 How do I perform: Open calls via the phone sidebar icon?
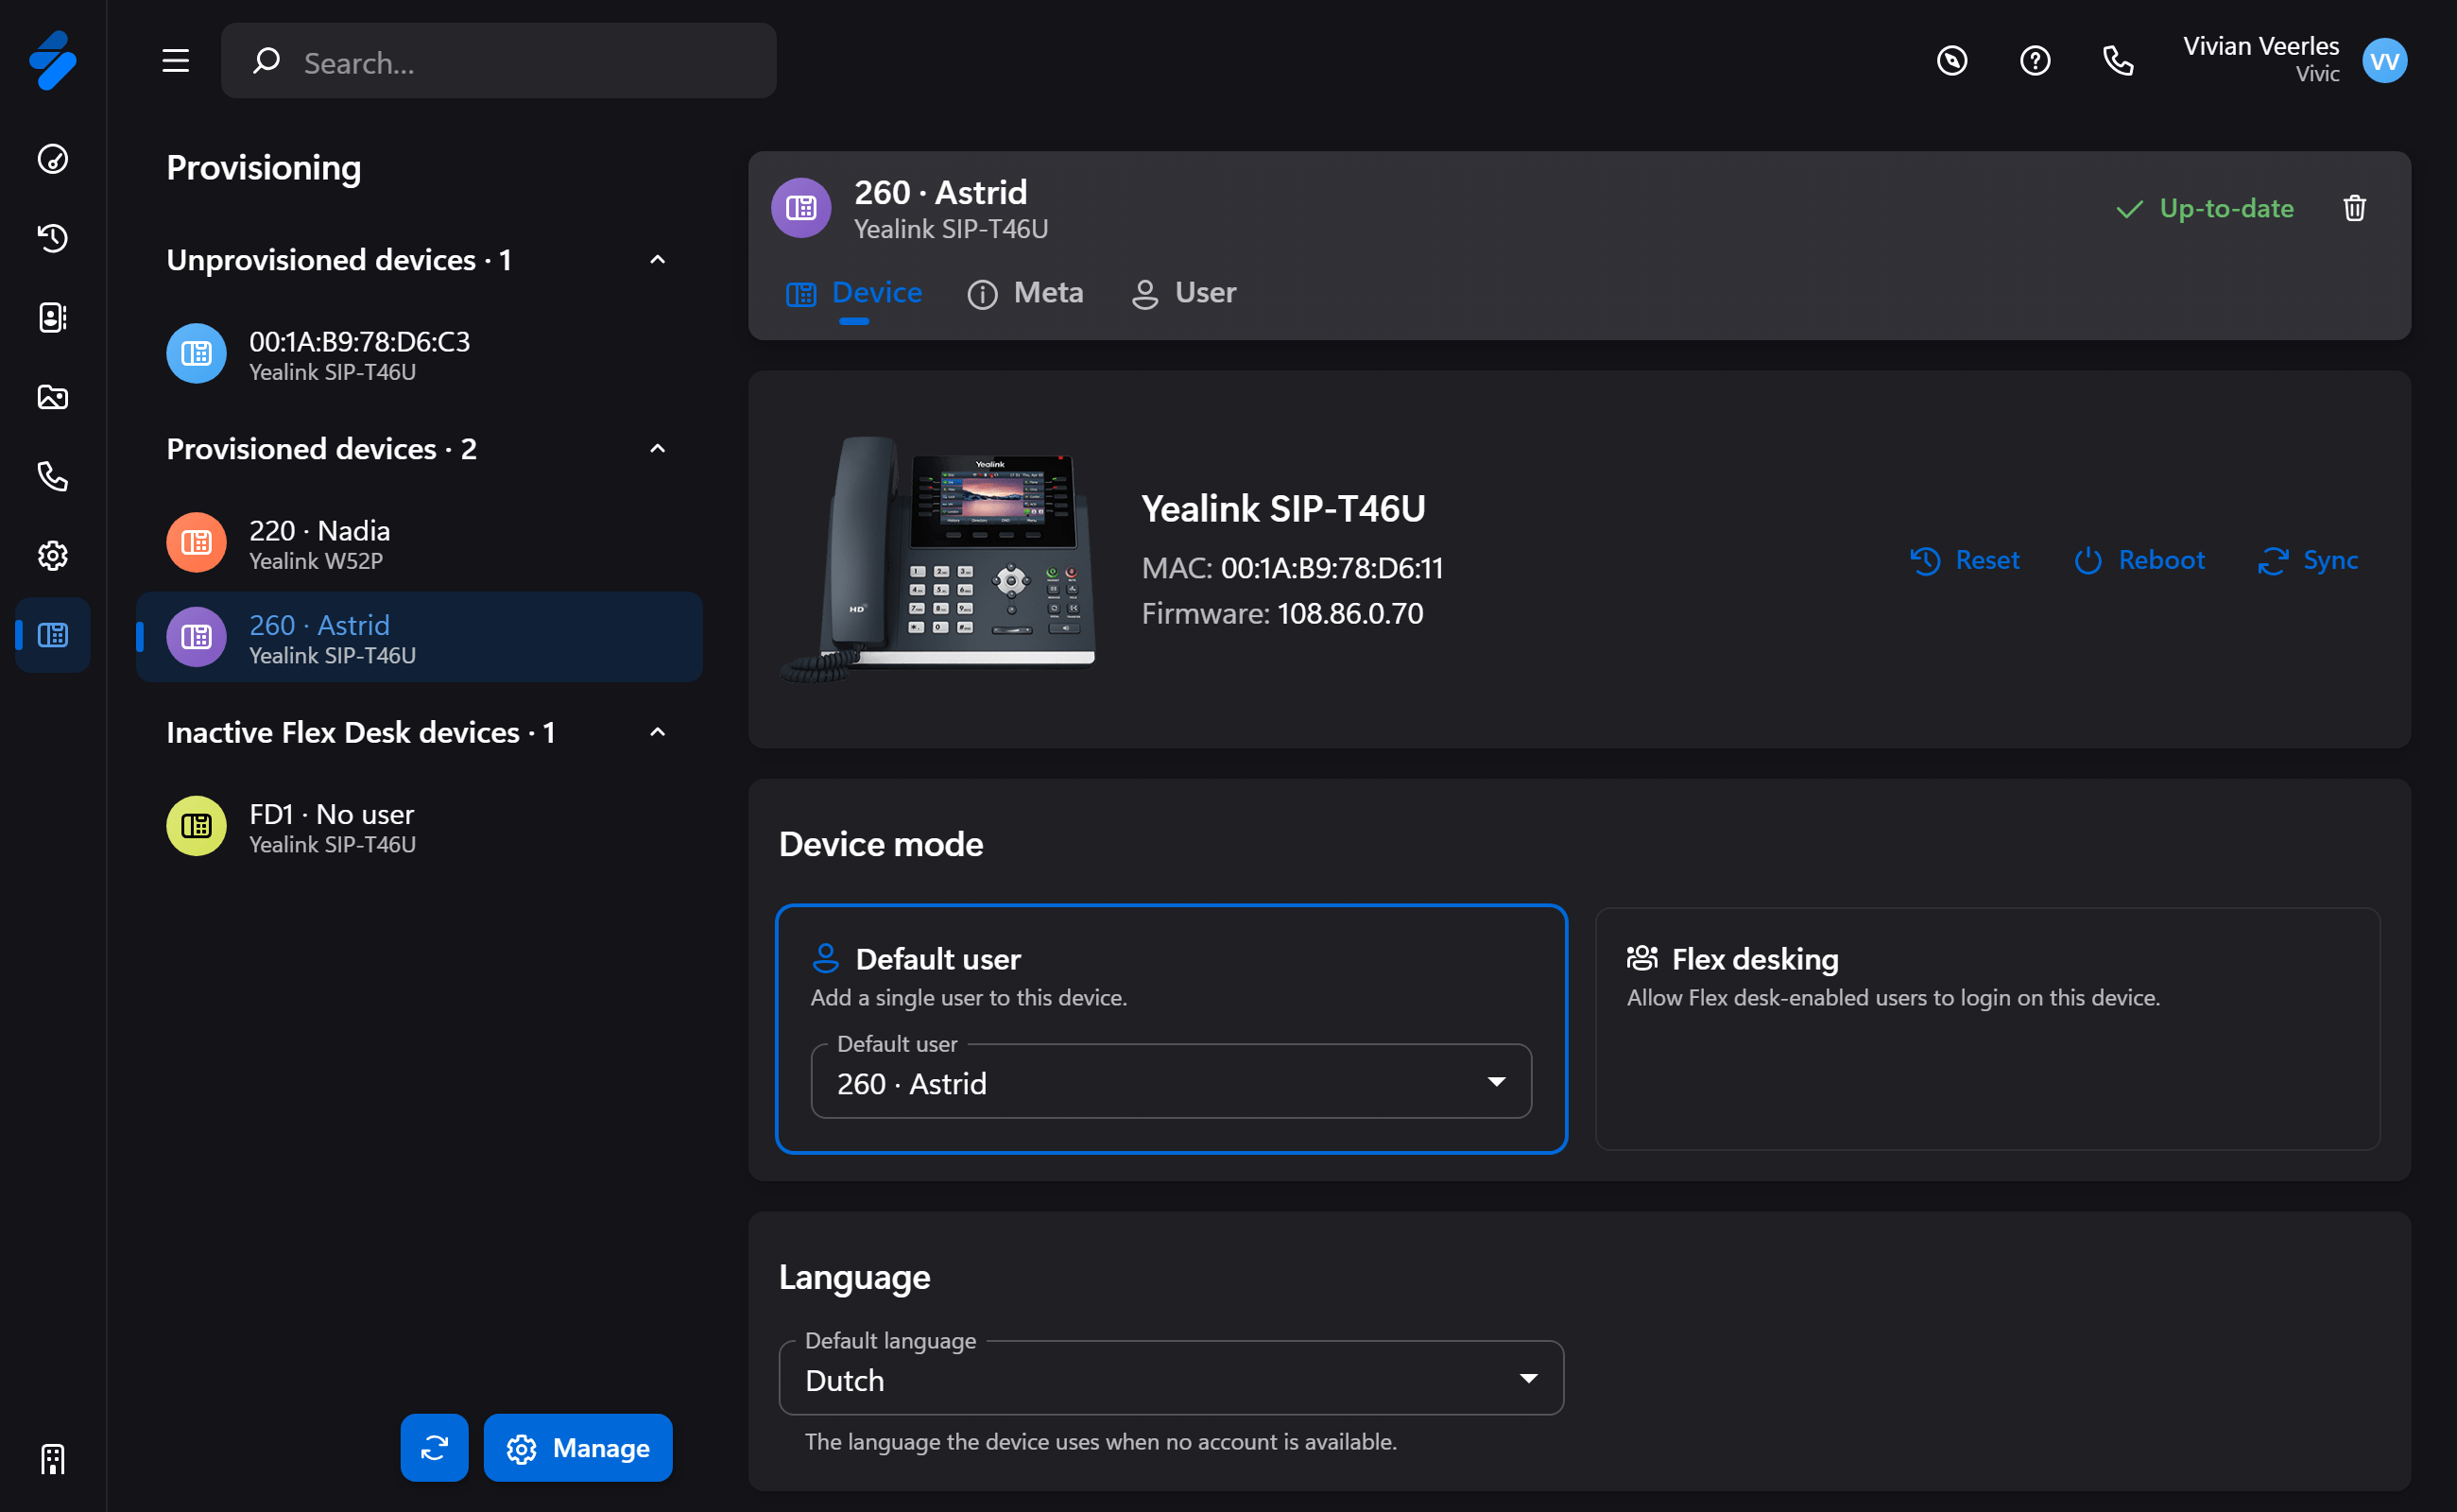pyautogui.click(x=52, y=477)
